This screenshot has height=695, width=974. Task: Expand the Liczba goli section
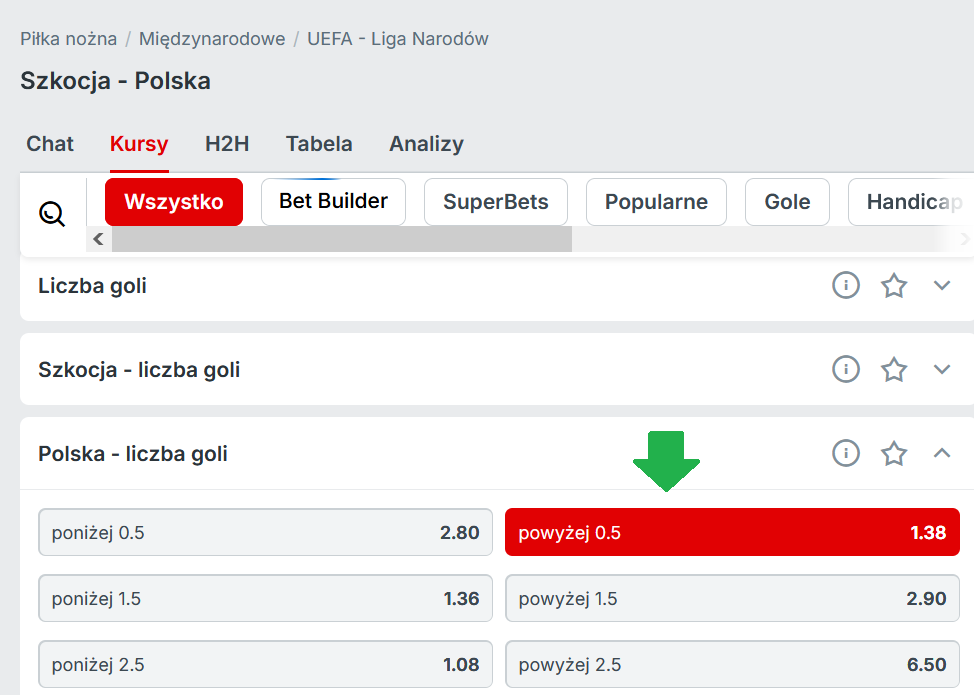click(942, 286)
